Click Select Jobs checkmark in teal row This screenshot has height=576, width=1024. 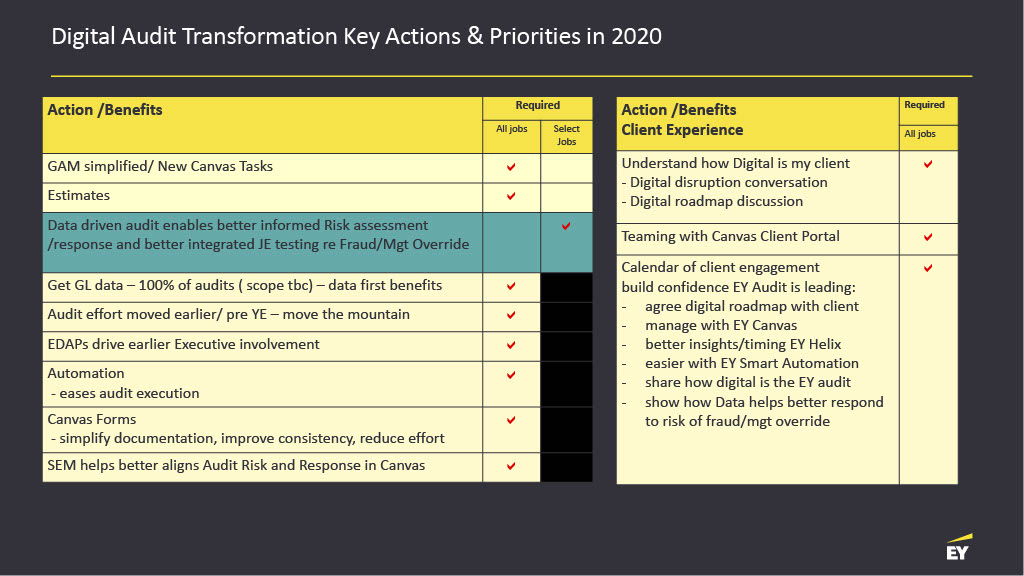[566, 227]
